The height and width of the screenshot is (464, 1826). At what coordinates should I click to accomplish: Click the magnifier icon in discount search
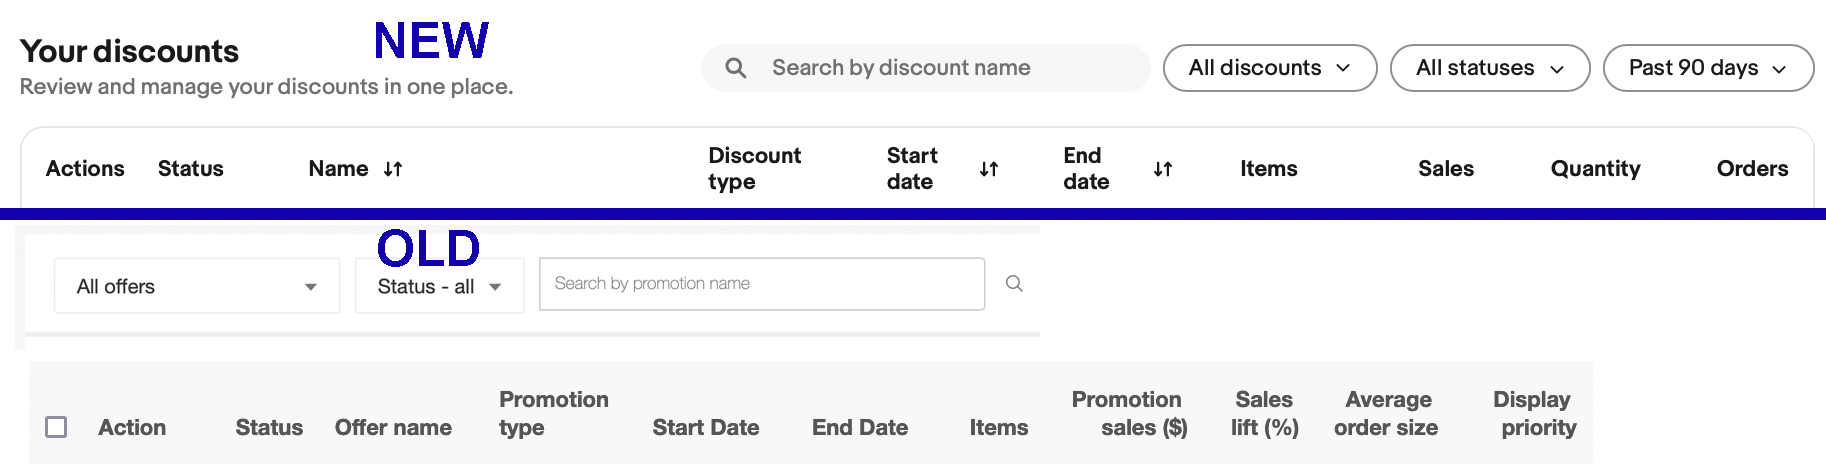coord(736,68)
